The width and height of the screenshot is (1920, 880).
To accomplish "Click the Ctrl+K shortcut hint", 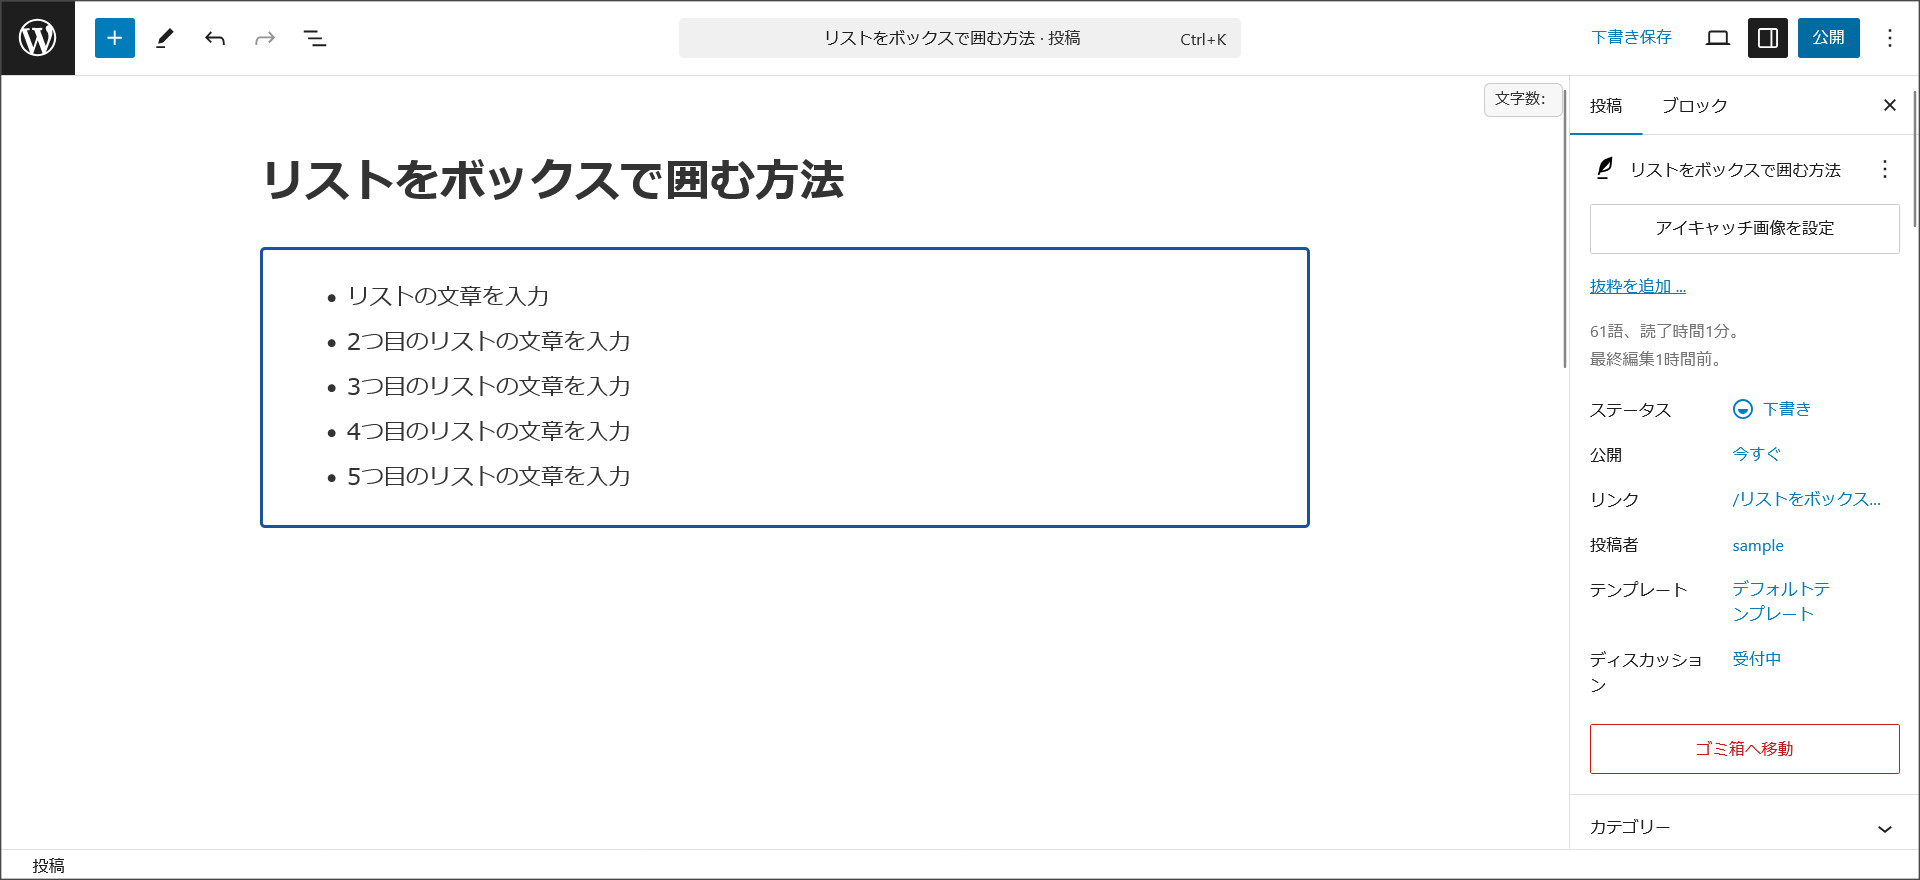I will click(1203, 39).
